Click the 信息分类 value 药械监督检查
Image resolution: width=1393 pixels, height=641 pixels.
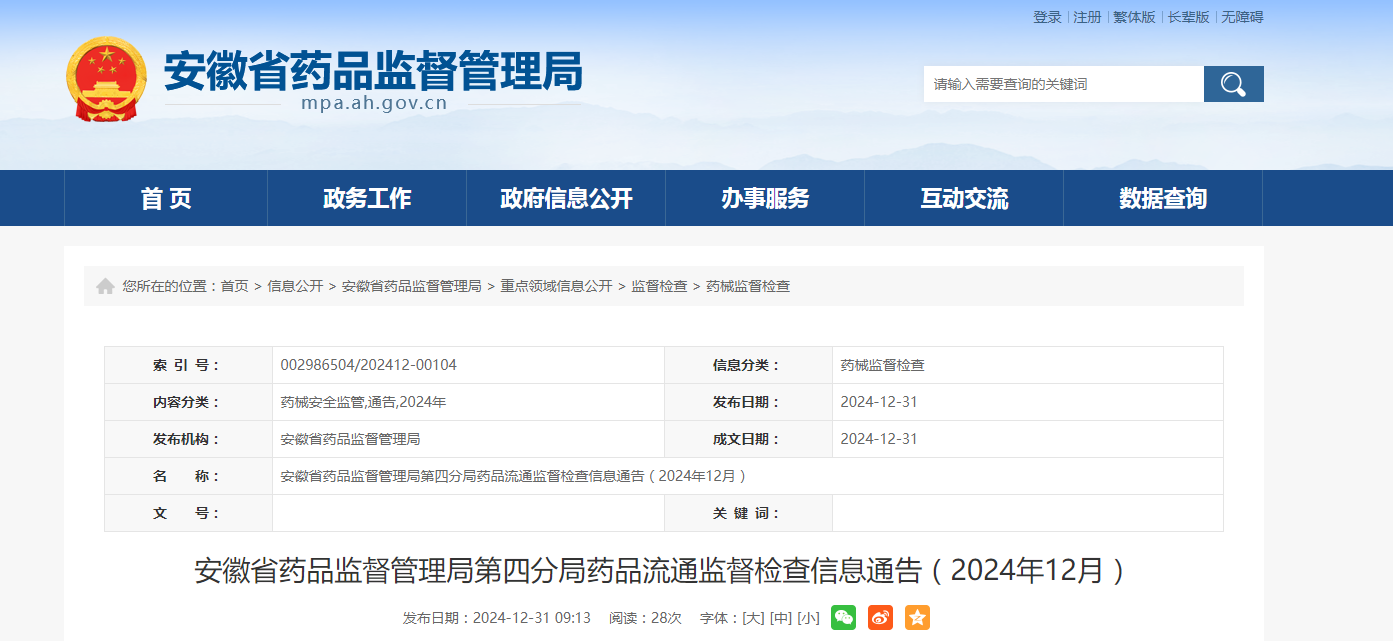[x=883, y=365]
